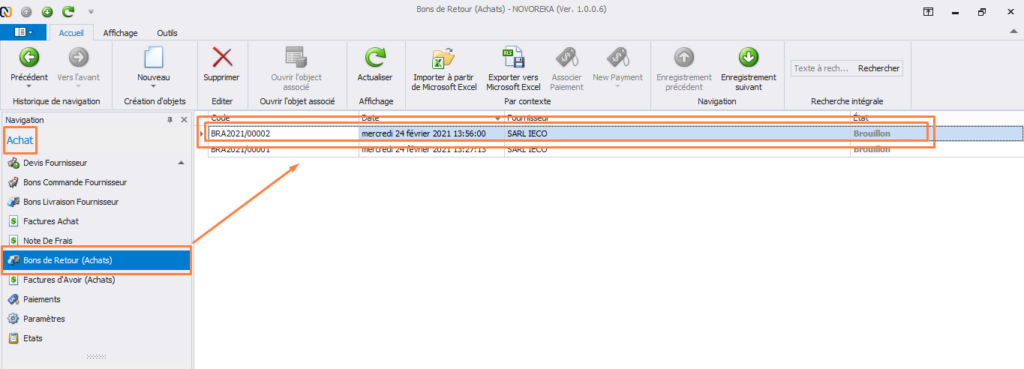Click the navigation panel overflow dots grip
This screenshot has height=369, width=1024.
96,357
